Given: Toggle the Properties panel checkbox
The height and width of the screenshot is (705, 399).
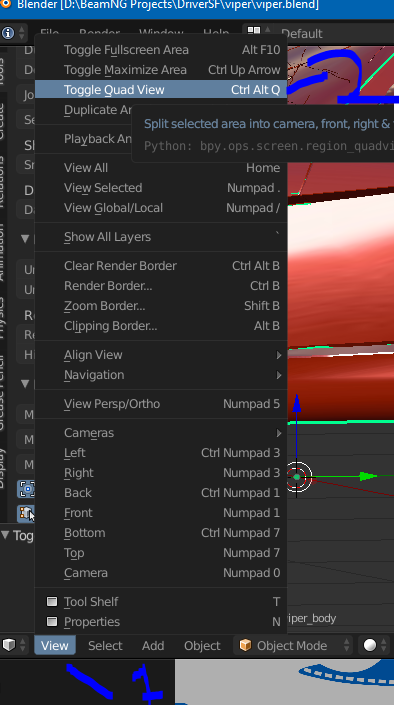Looking at the screenshot, I should 52,622.
